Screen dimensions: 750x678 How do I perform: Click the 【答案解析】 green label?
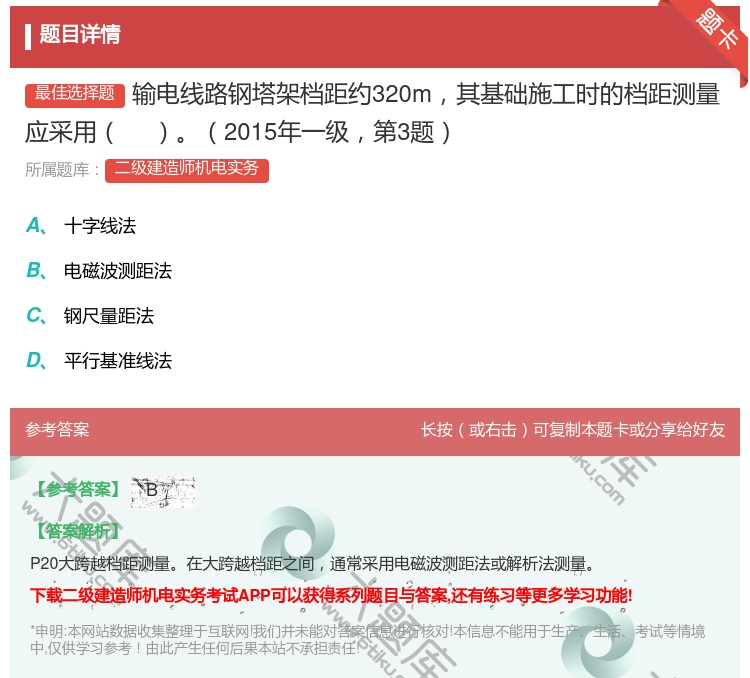click(x=77, y=531)
